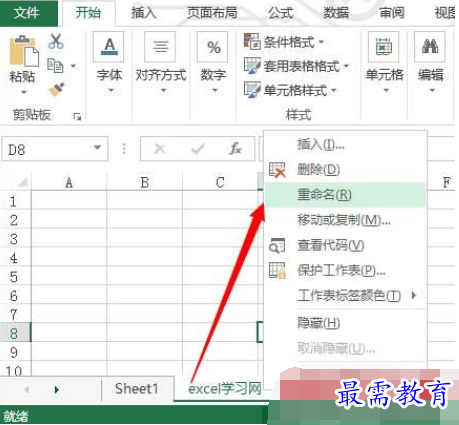Click the cancel X in formula bar
The width and height of the screenshot is (459, 425).
coord(160,149)
